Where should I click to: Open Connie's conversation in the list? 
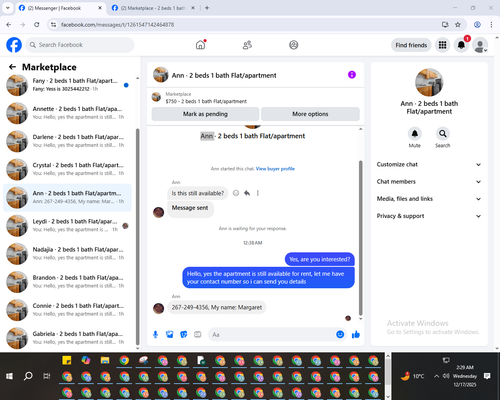coord(67,310)
